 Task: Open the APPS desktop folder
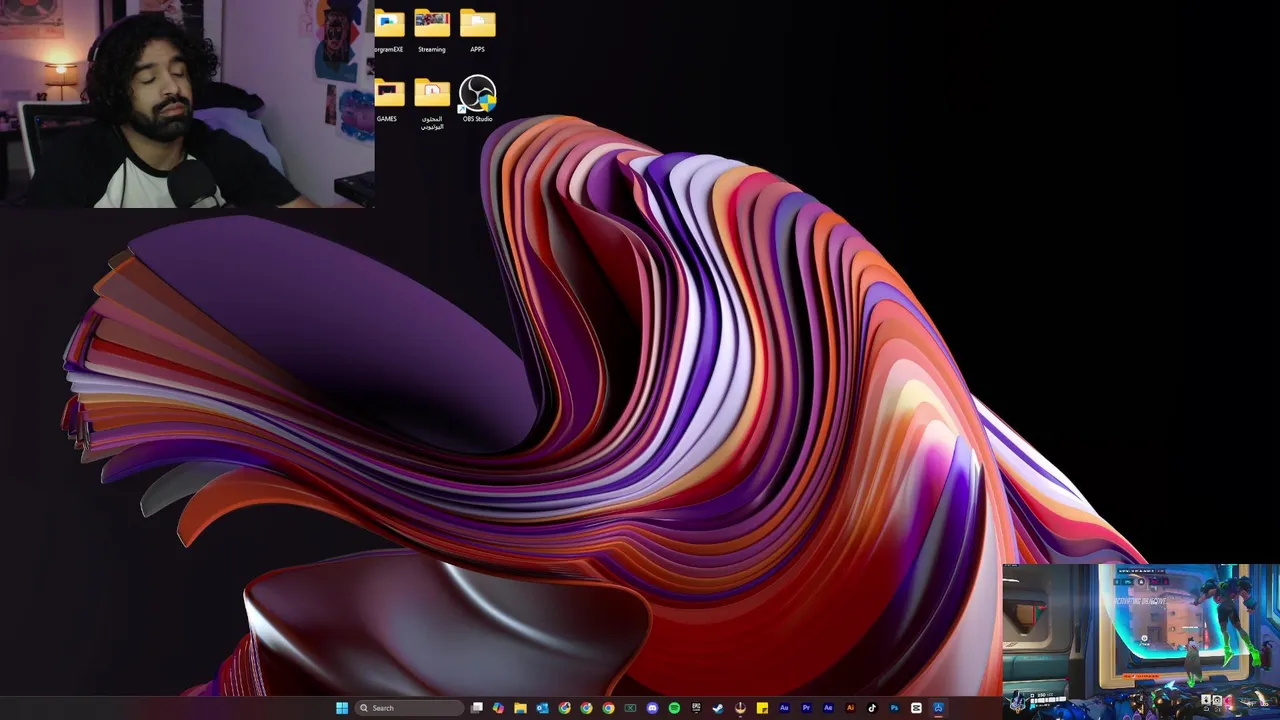click(x=477, y=30)
